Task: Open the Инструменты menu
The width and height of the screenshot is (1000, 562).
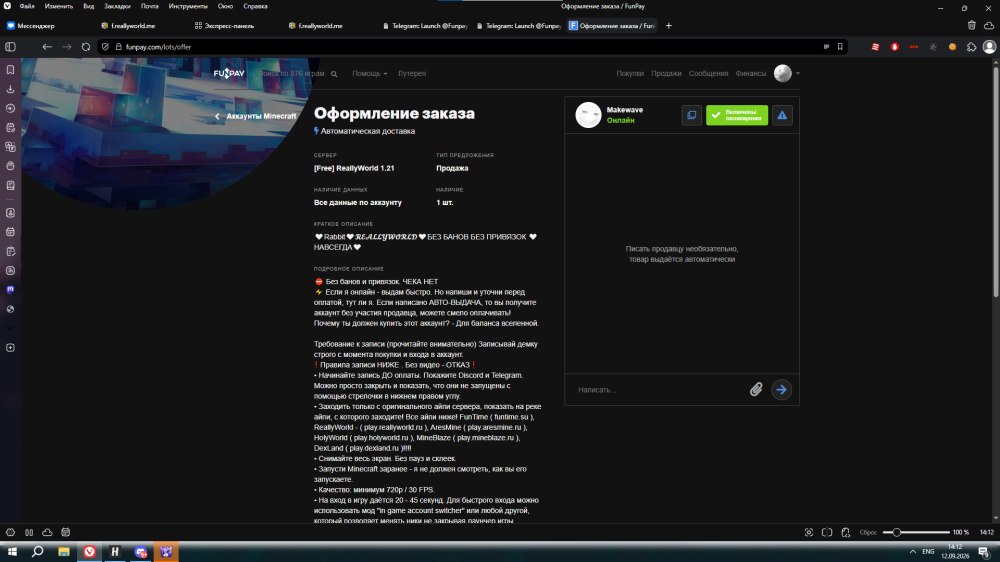Action: point(188,6)
